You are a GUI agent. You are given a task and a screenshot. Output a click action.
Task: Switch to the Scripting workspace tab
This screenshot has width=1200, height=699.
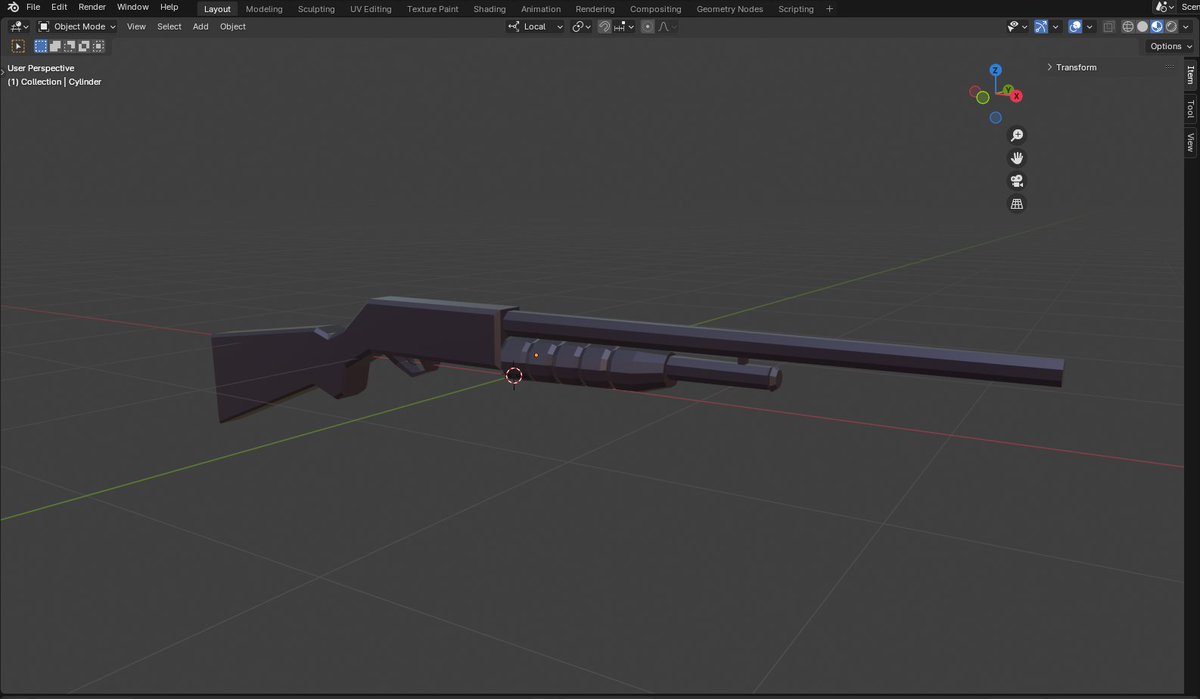click(x=796, y=9)
